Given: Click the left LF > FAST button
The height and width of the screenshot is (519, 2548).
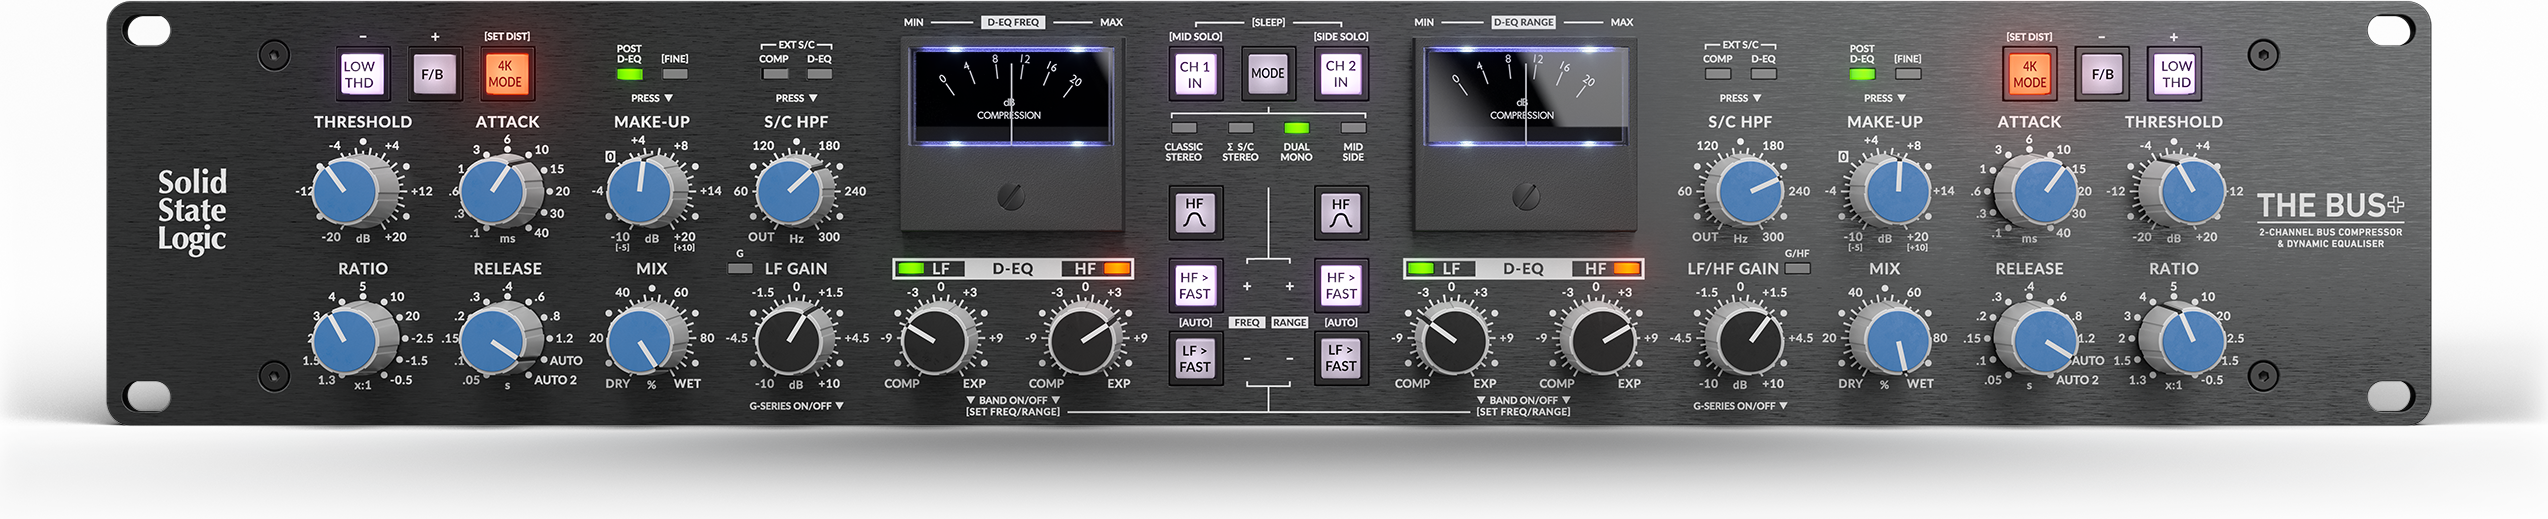Looking at the screenshot, I should tap(1195, 359).
